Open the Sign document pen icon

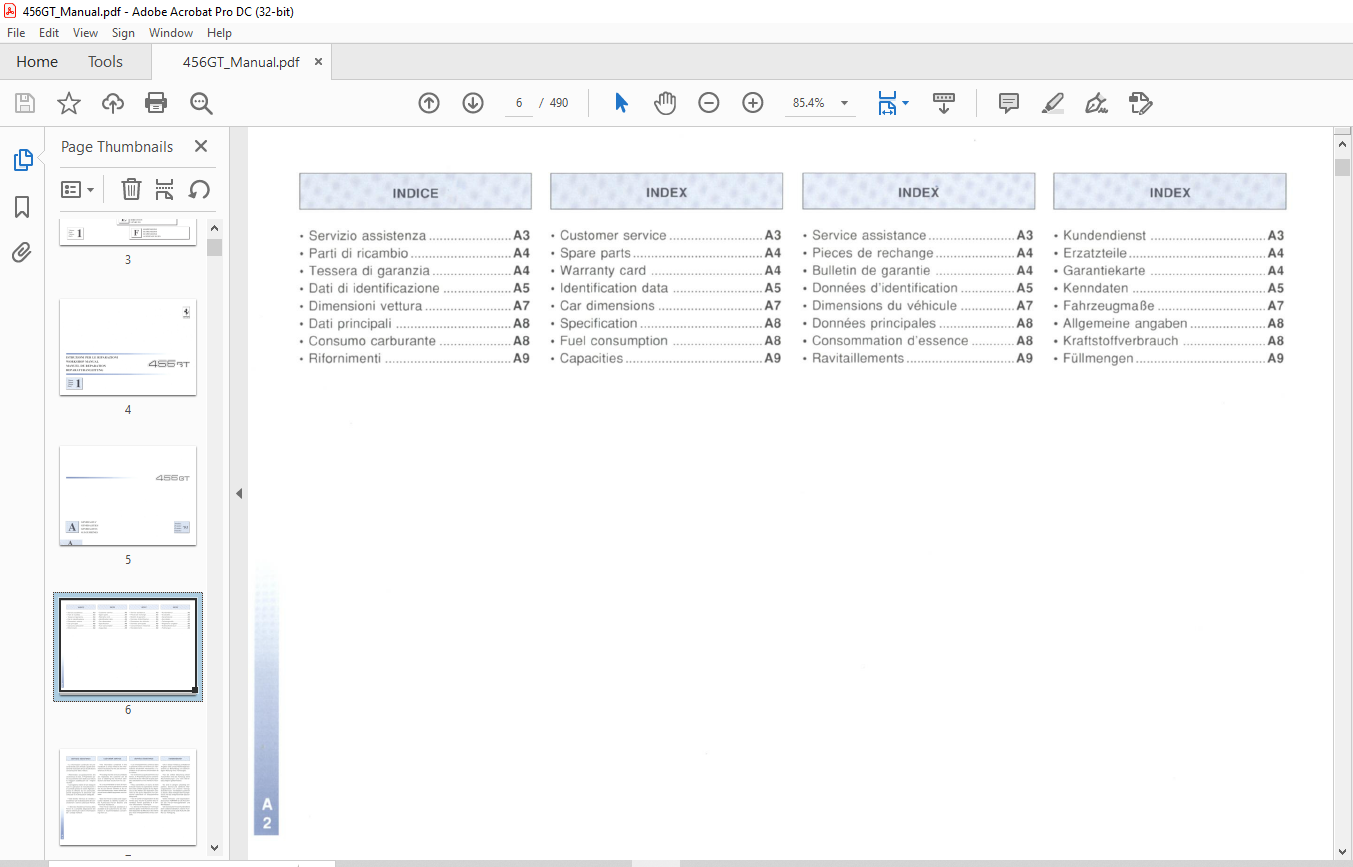[x=1096, y=103]
